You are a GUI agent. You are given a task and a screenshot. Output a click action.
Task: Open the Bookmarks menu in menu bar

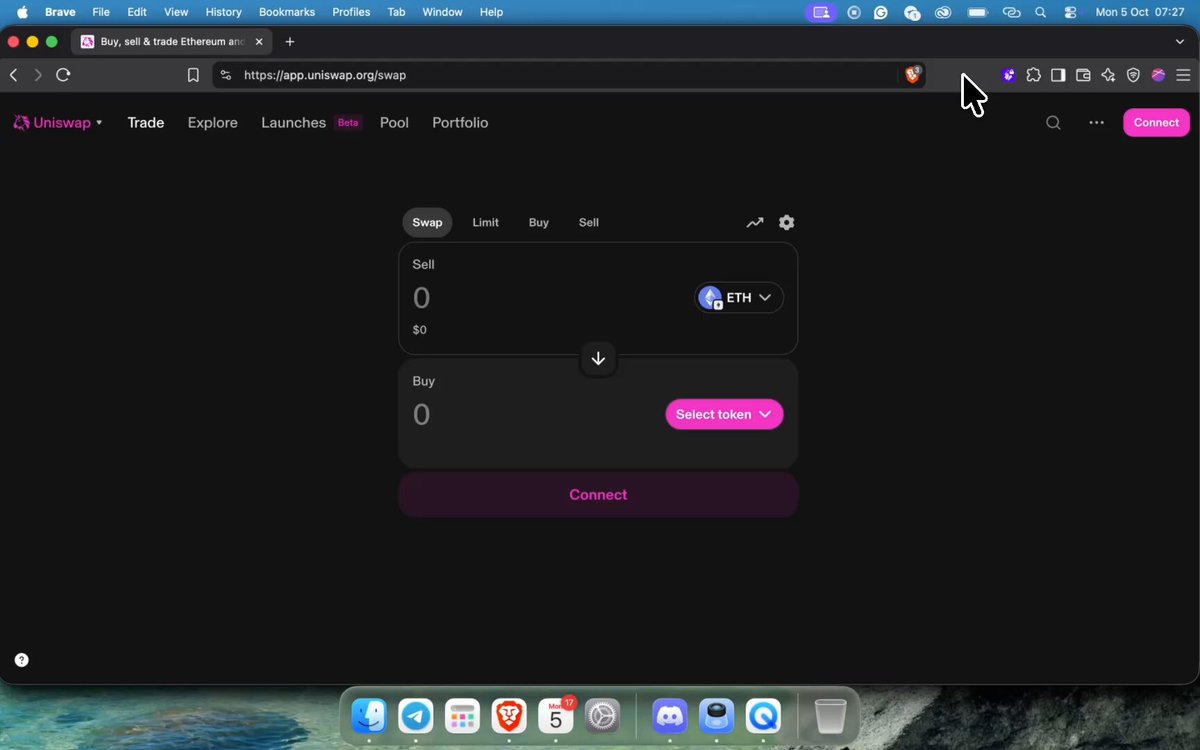[x=287, y=12]
